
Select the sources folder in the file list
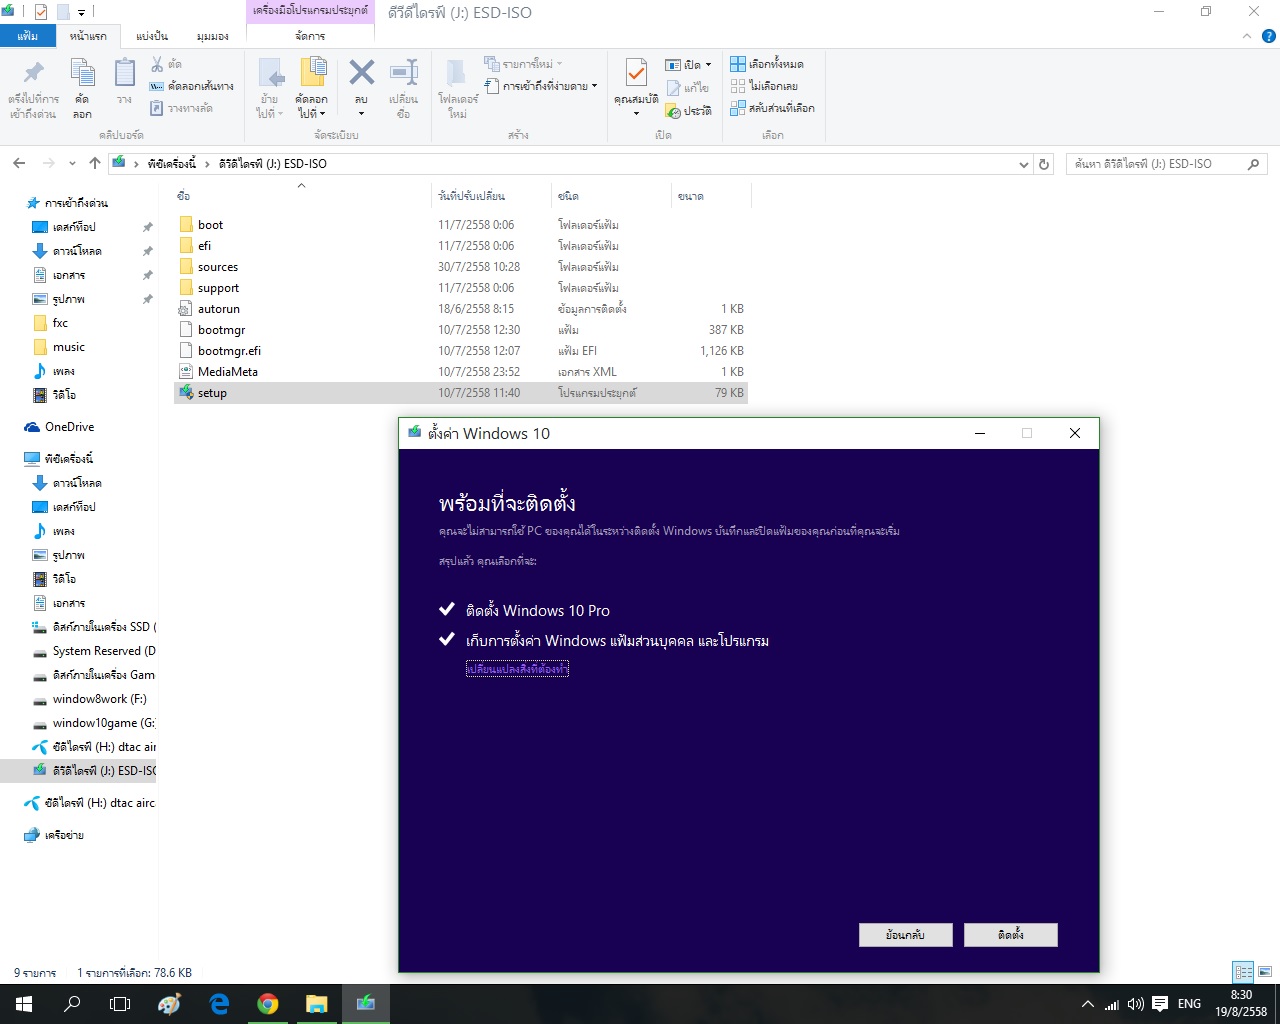point(461,267)
